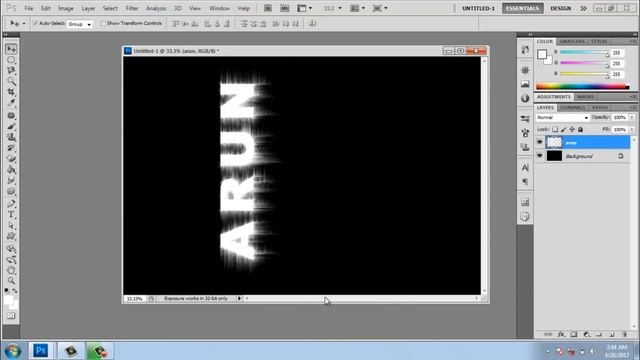Screen dimensions: 640x360
Task: Switch to the Styles tab
Action: 599,42
